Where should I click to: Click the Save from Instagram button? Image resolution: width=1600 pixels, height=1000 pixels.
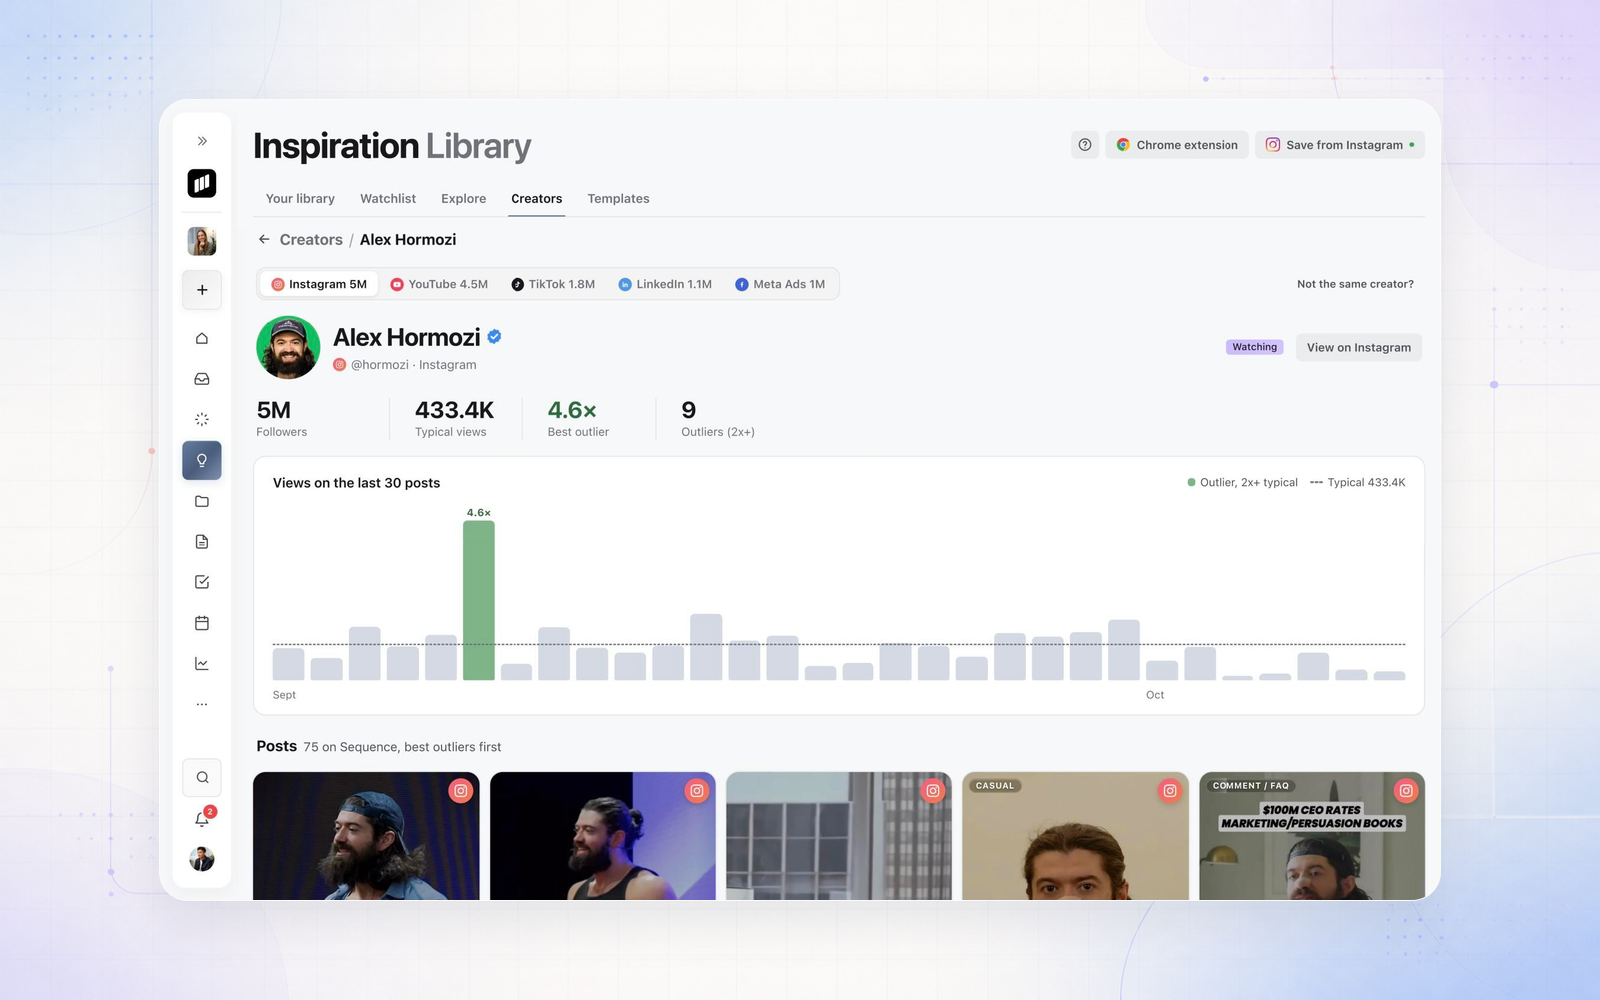tap(1340, 145)
